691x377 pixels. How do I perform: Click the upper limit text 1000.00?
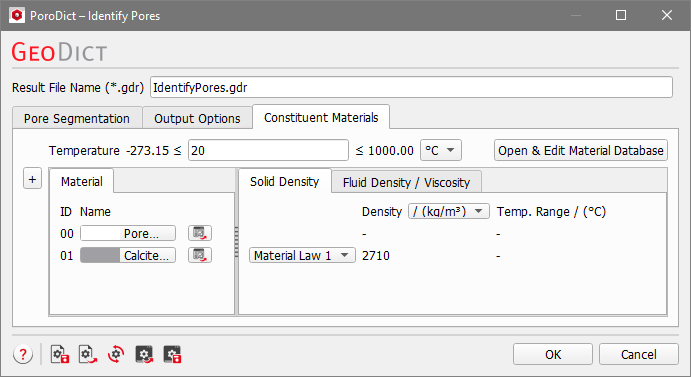click(391, 151)
